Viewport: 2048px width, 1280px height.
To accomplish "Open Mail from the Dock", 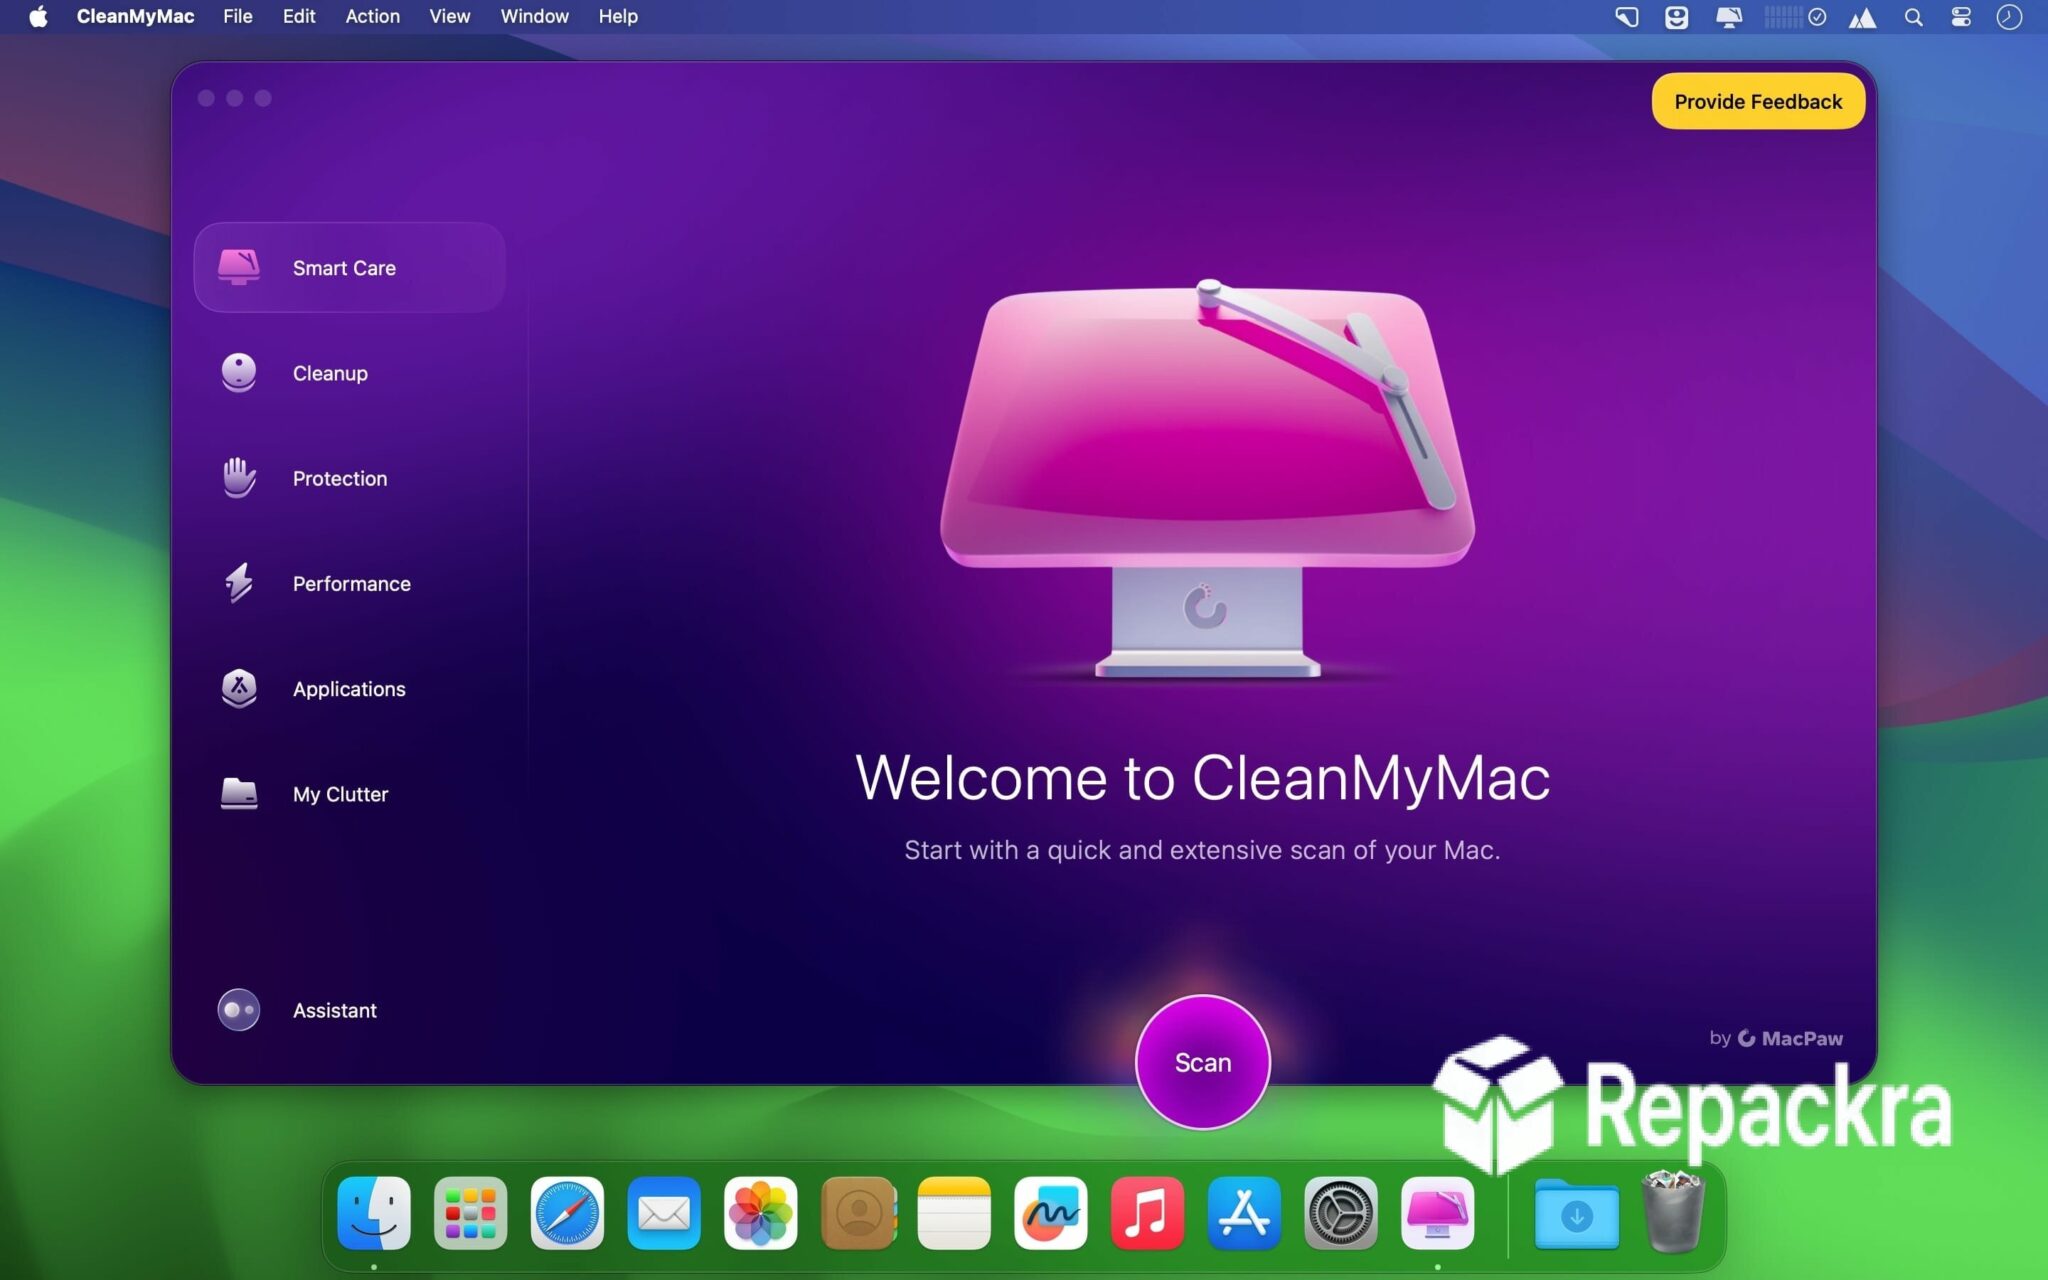I will (x=664, y=1213).
